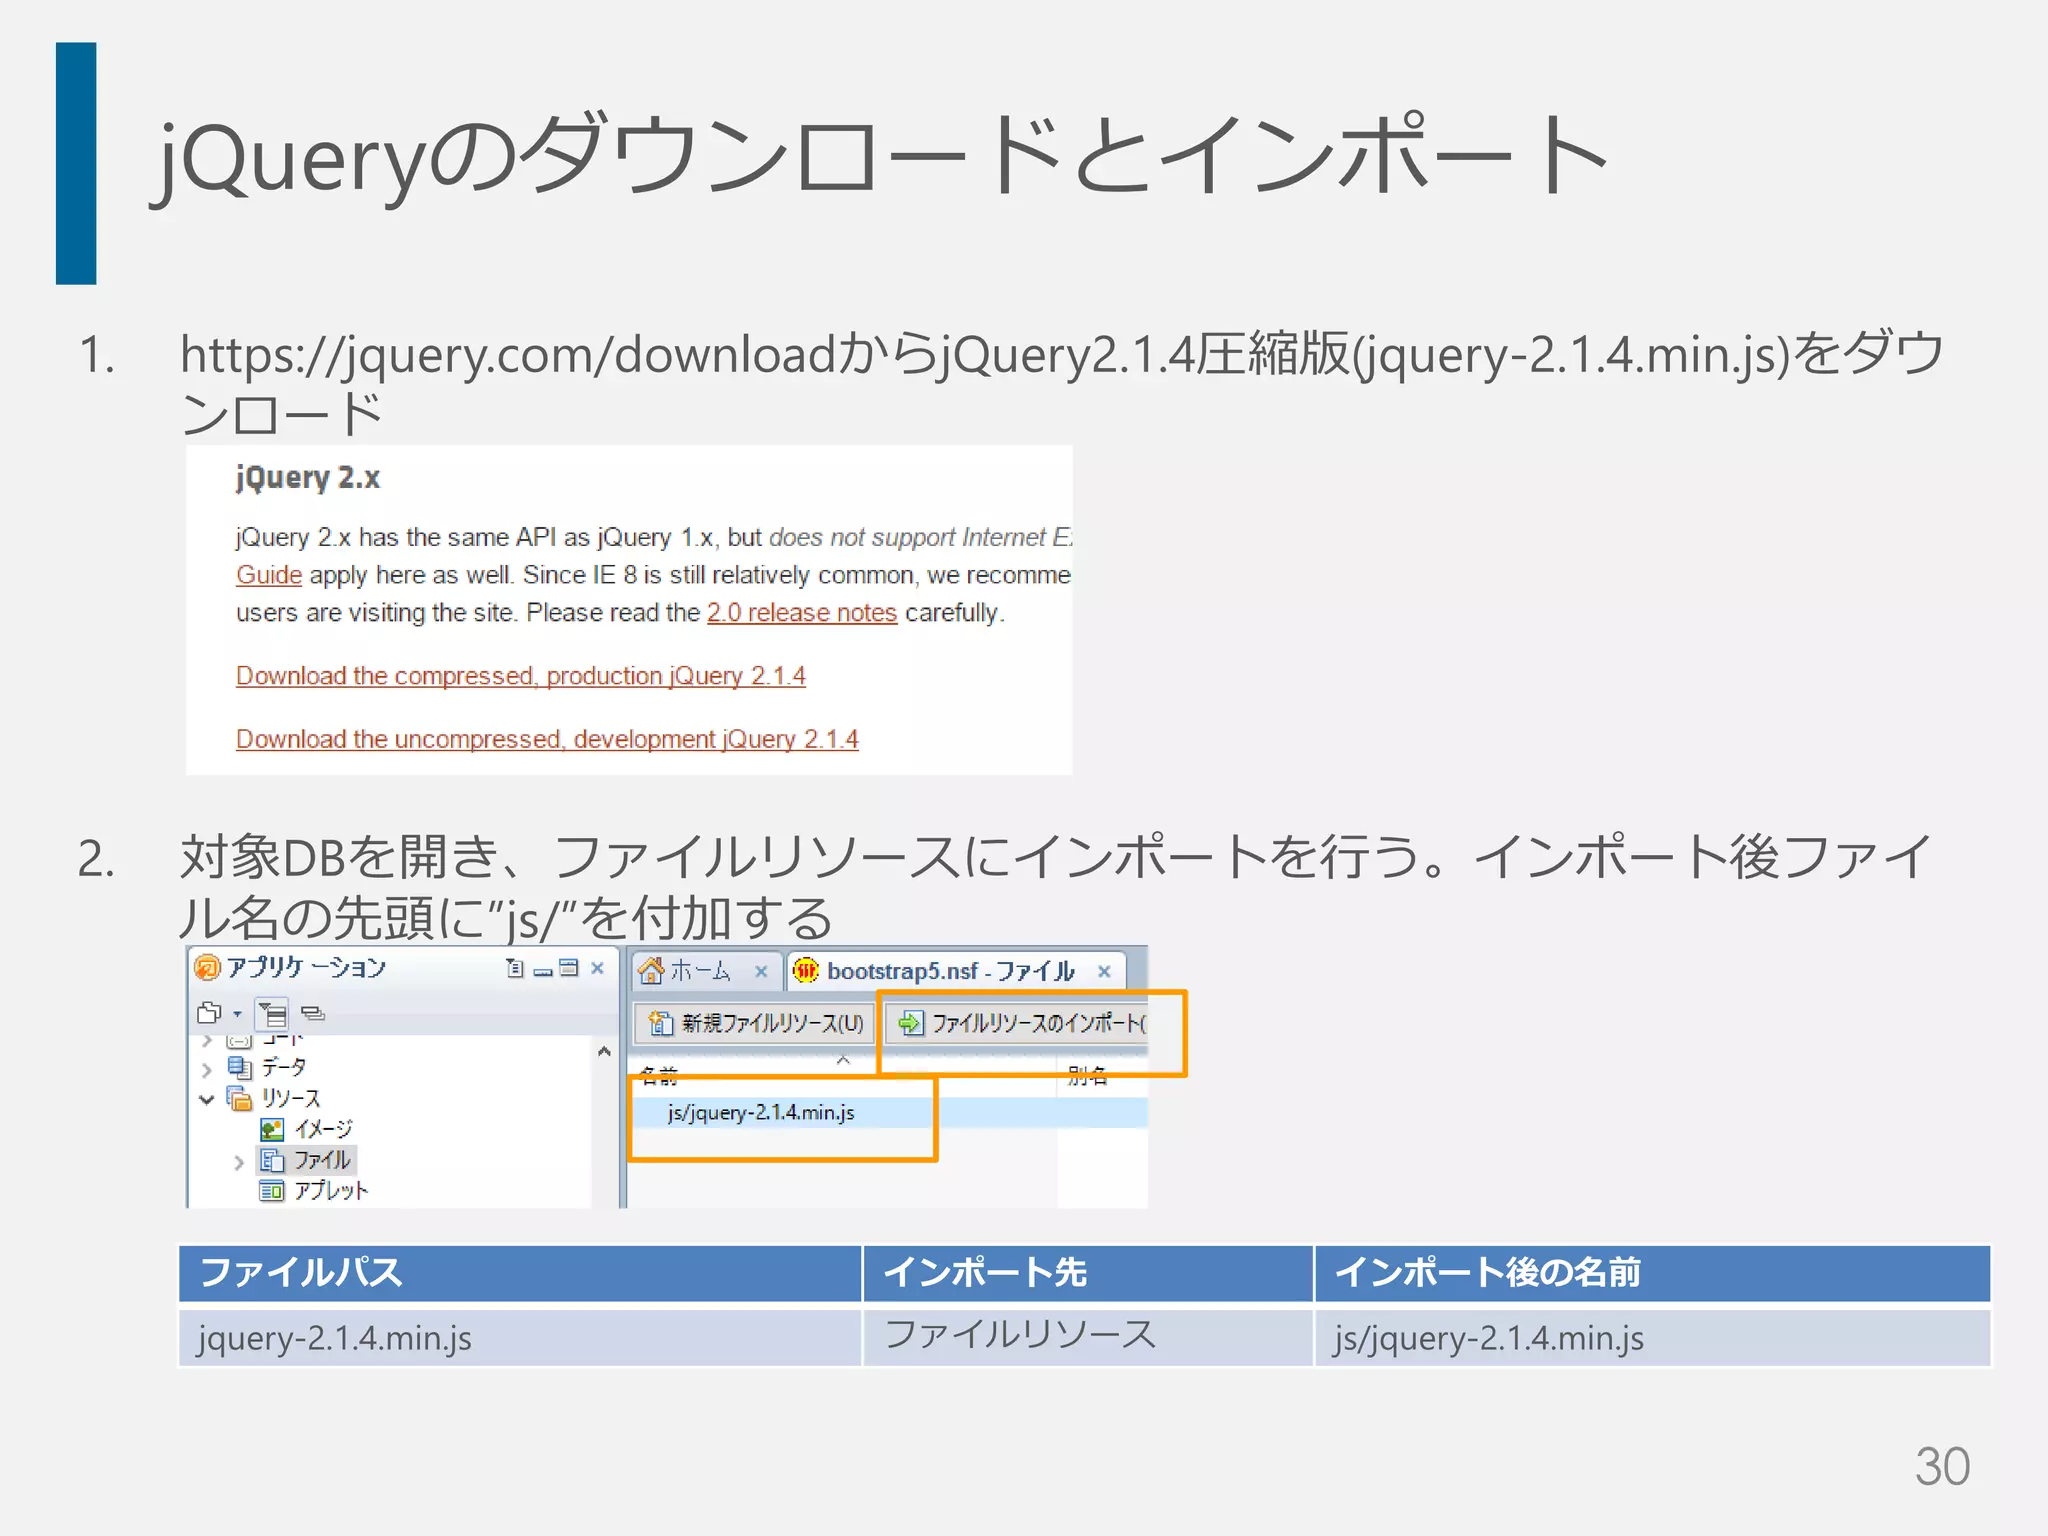Open the dropdown arrow beside application folder icon
Image resolution: width=2048 pixels, height=1536 pixels.
[237, 1014]
